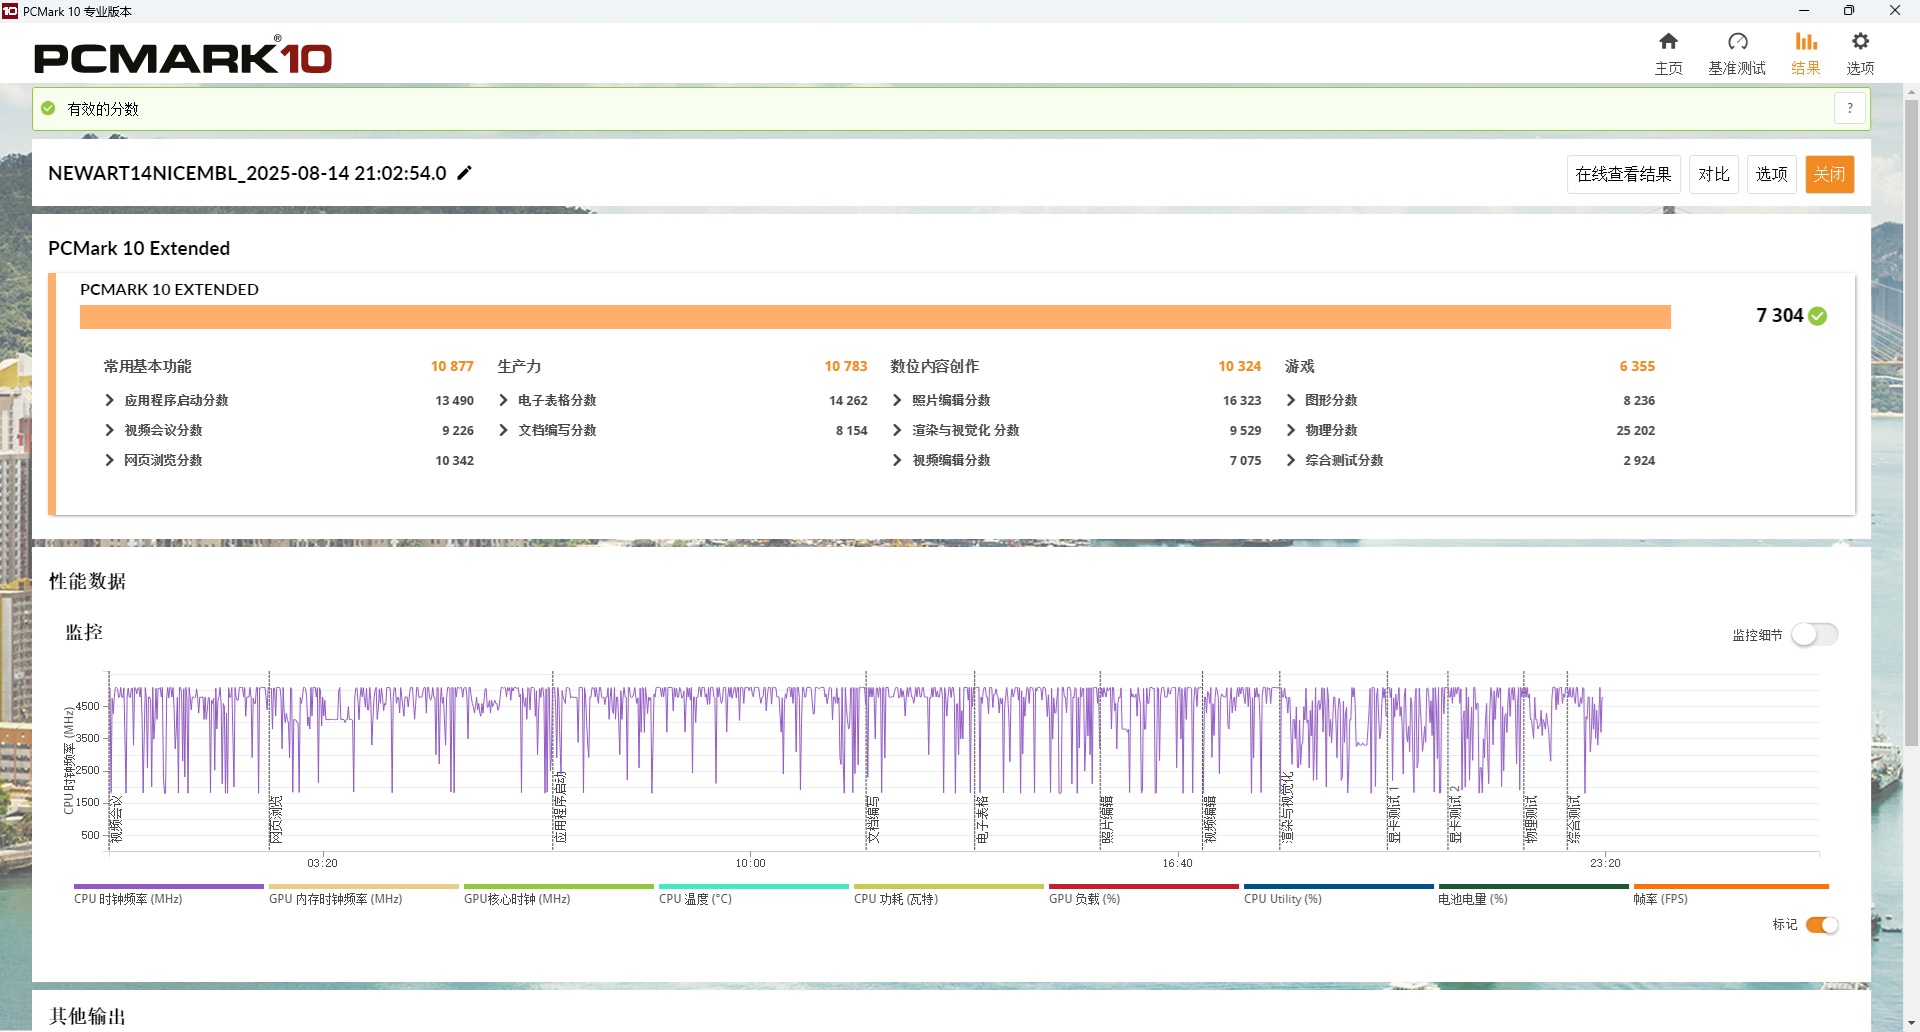Select the CPU Utility (%) legend
The height and width of the screenshot is (1032, 1920).
tap(1338, 894)
